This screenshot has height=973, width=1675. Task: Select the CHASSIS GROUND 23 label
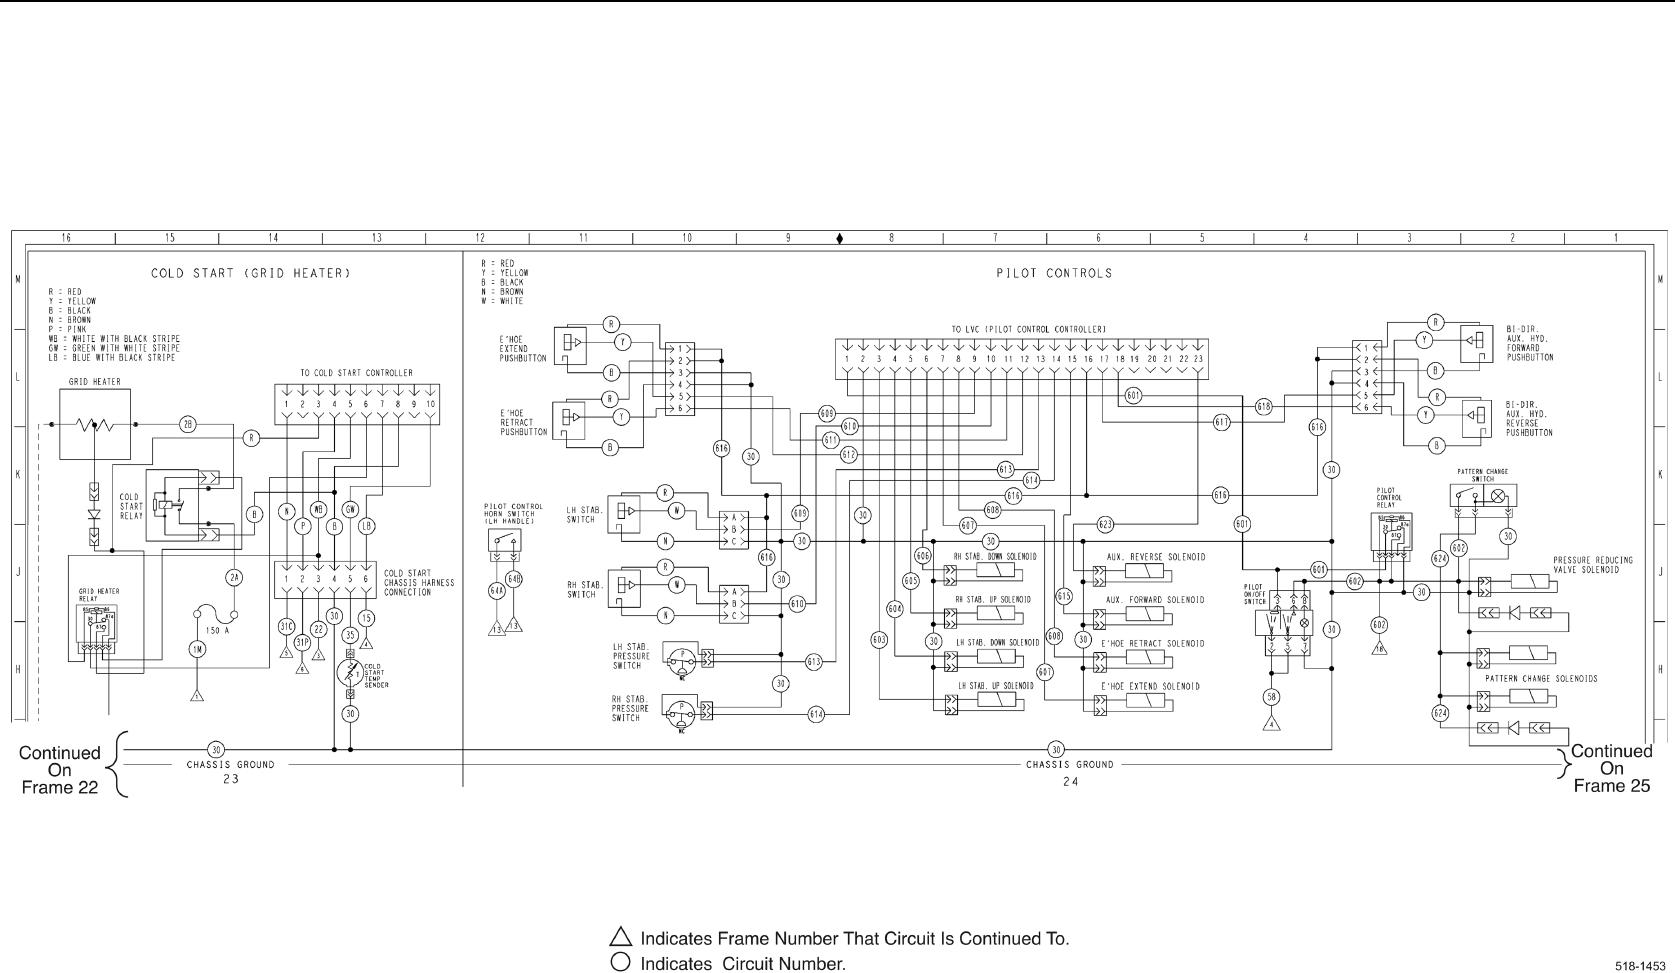(x=231, y=771)
